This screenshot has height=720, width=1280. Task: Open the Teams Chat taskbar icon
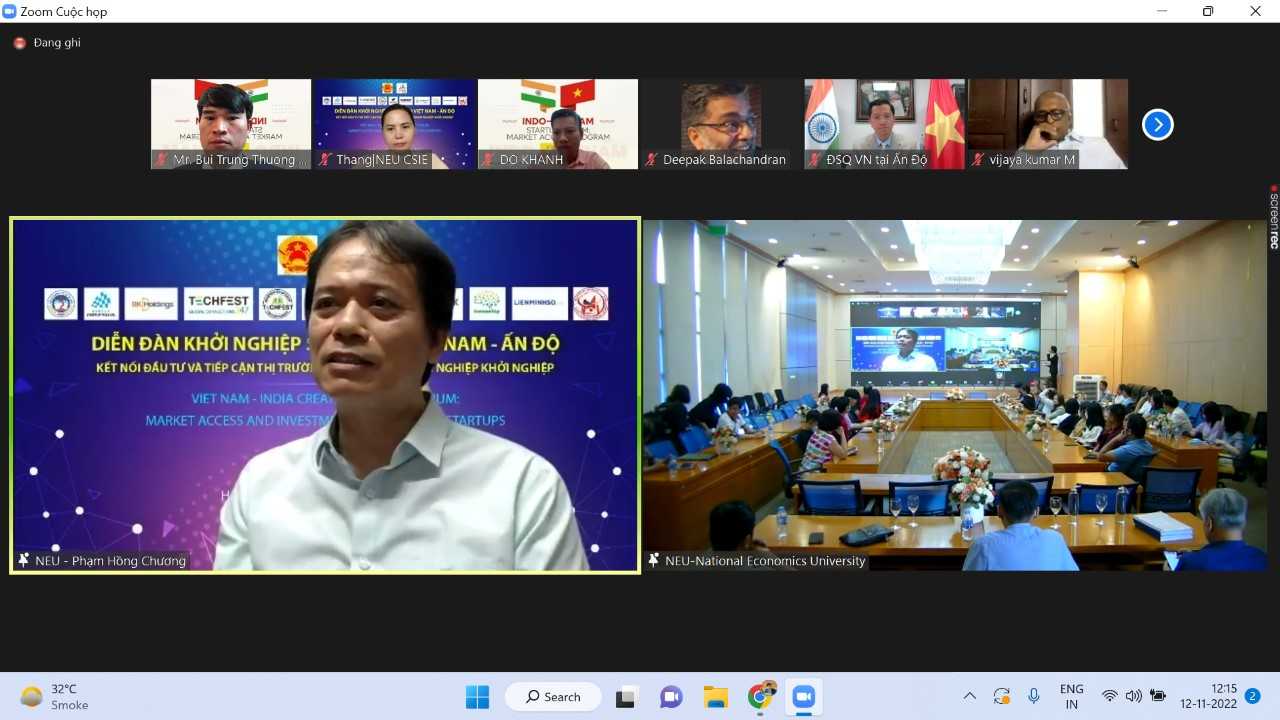[x=671, y=697]
